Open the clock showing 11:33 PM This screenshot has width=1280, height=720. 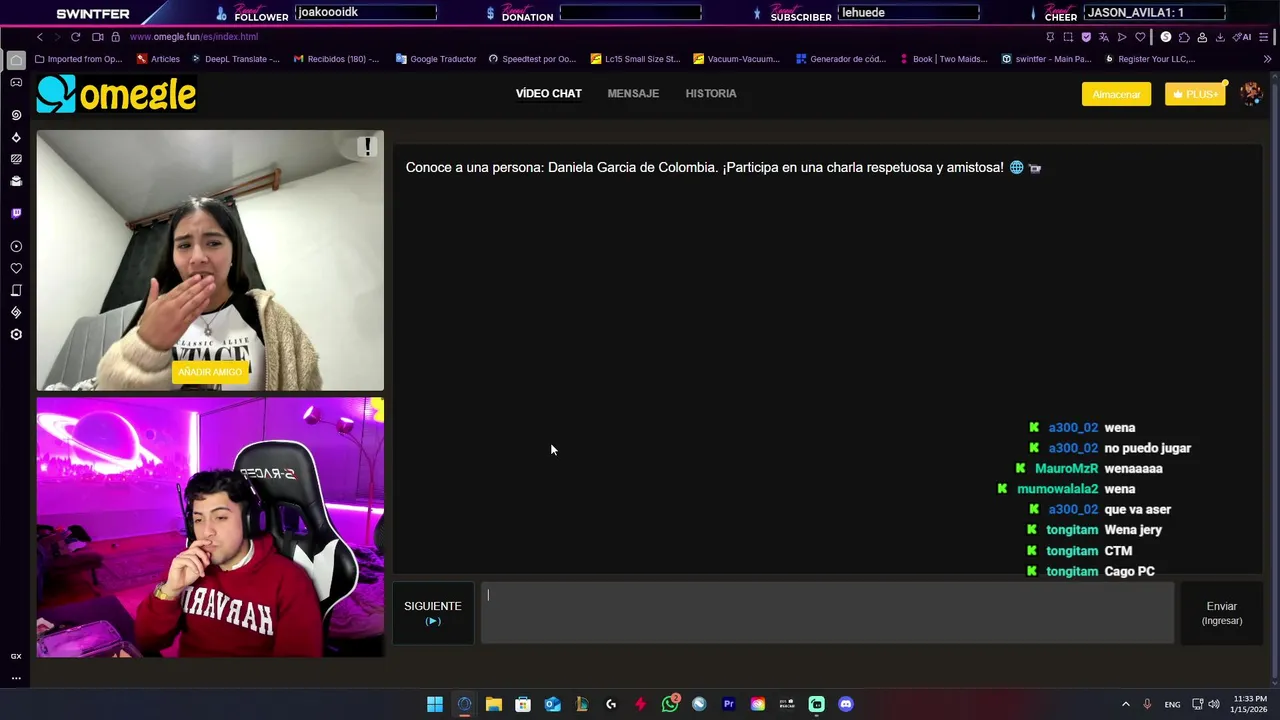(x=1249, y=704)
